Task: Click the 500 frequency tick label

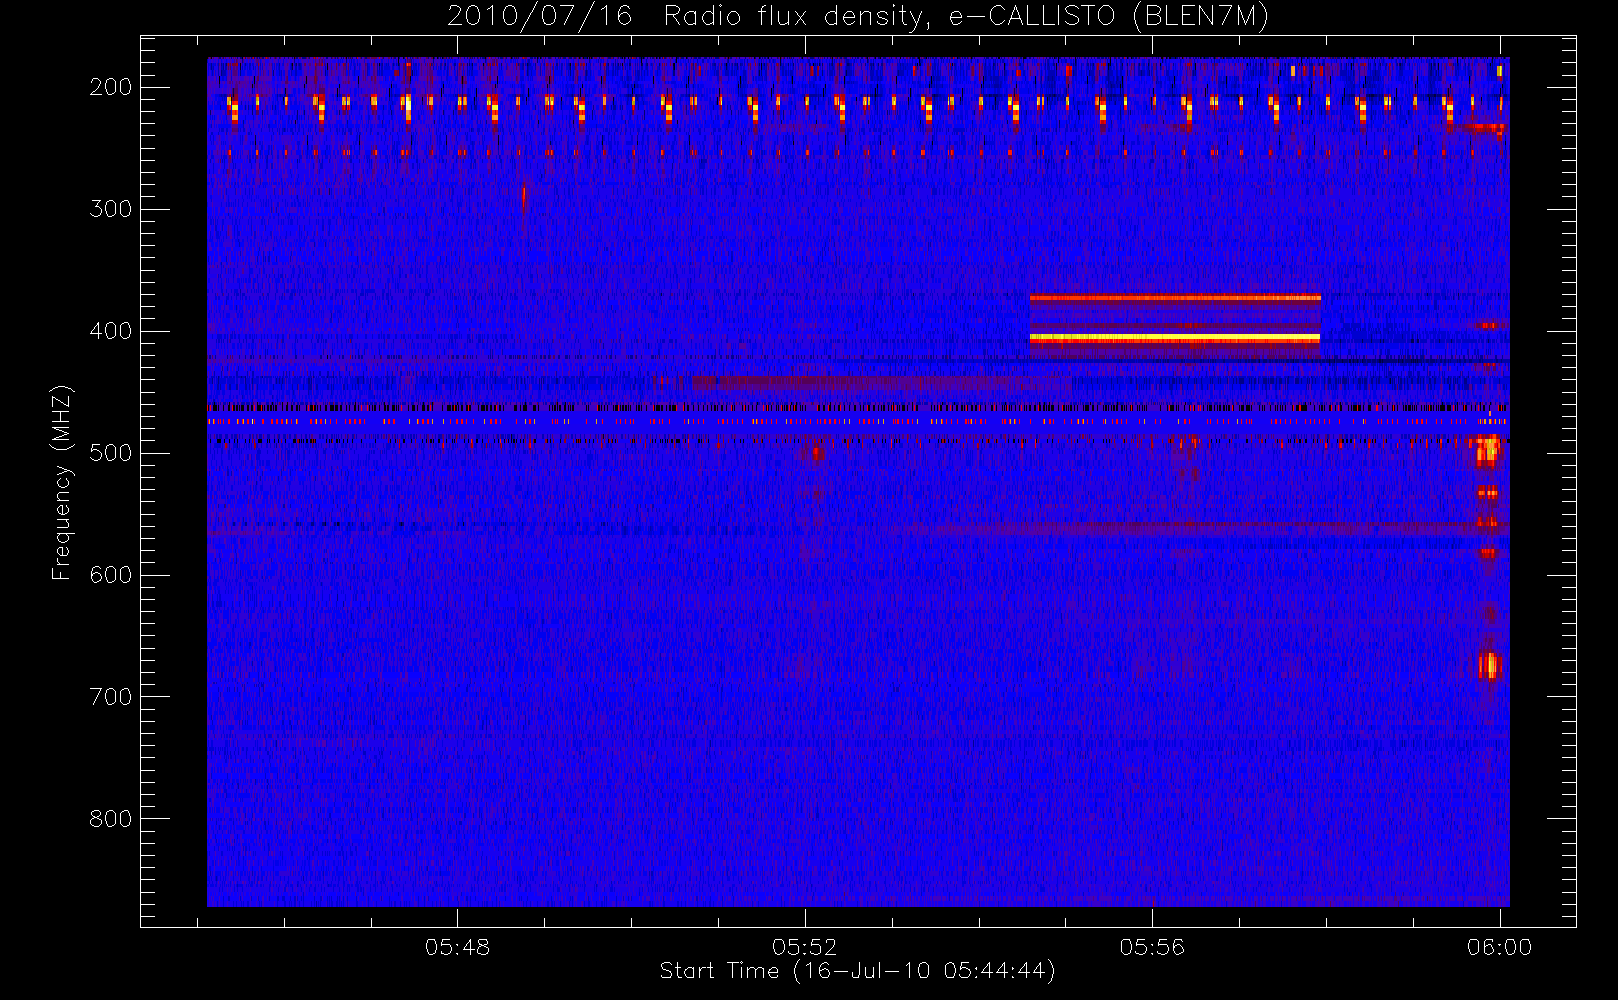Action: 111,453
